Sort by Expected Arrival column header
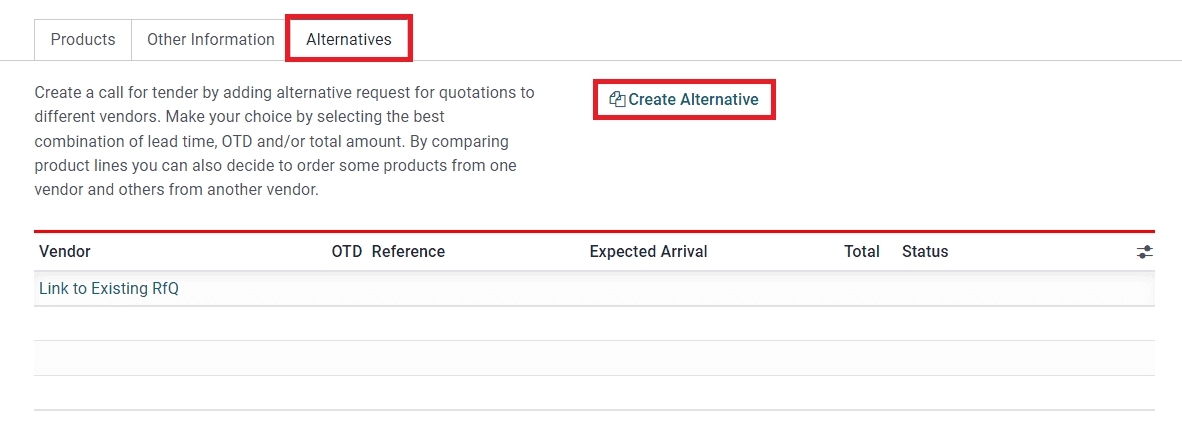The width and height of the screenshot is (1182, 425). tap(648, 252)
